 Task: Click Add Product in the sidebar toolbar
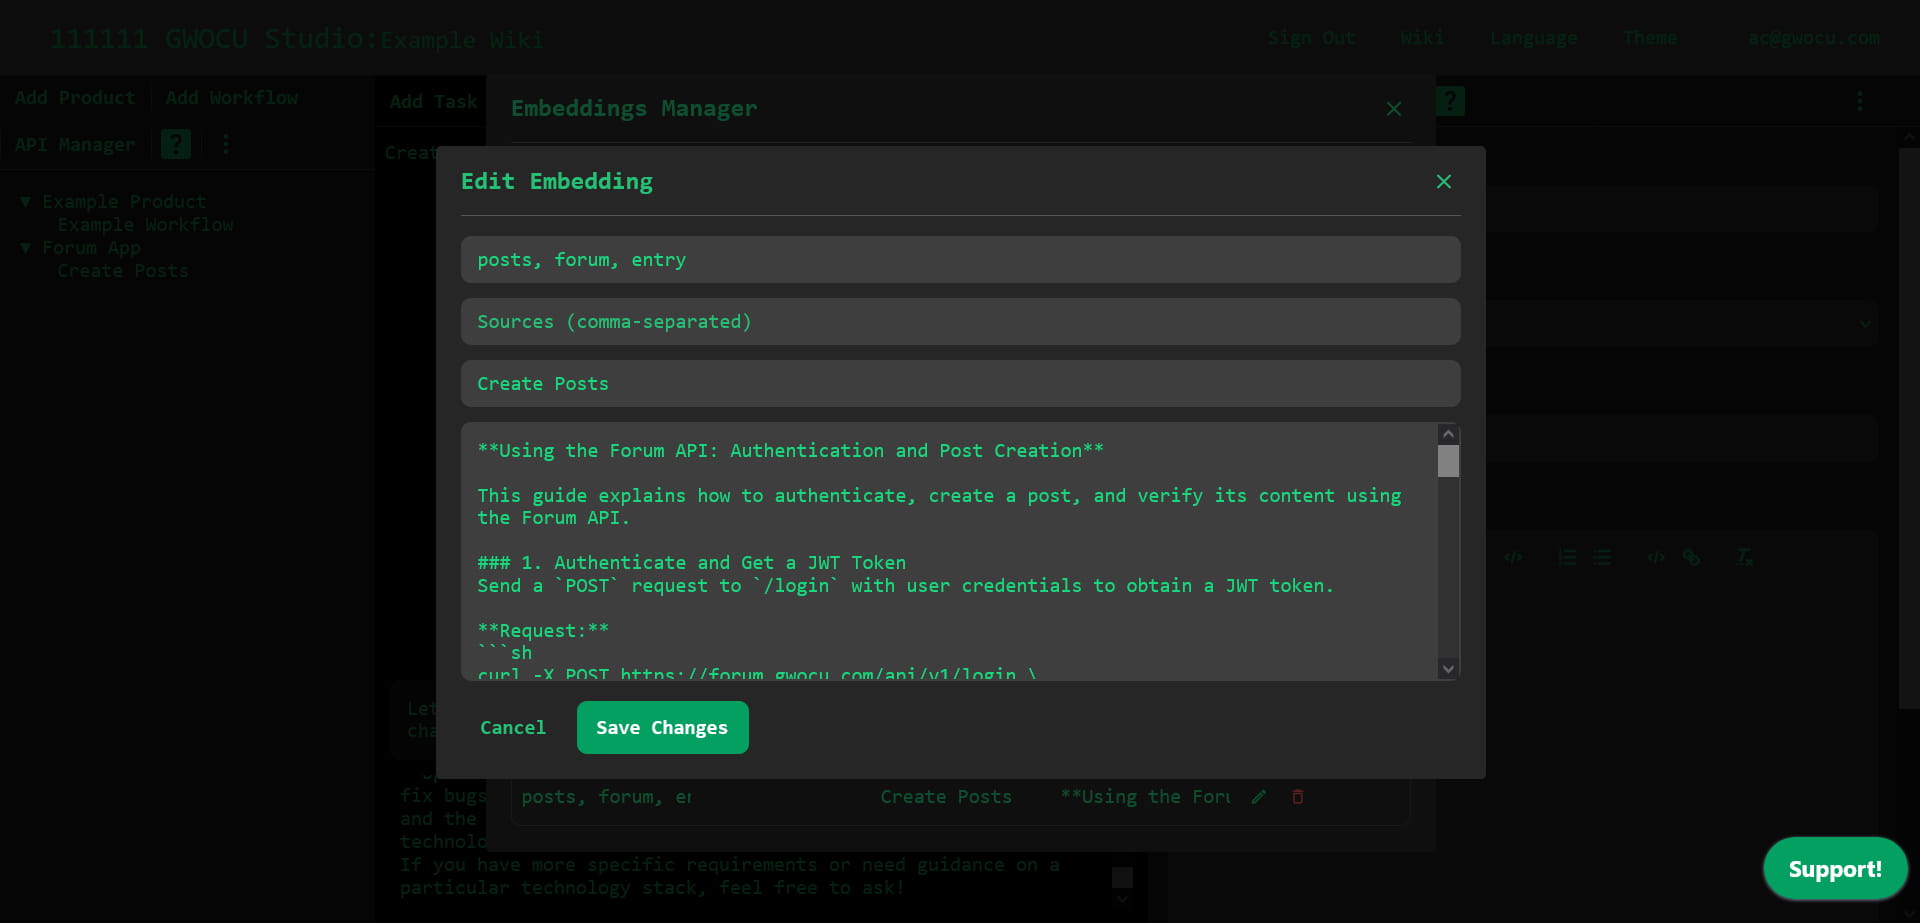(x=75, y=98)
